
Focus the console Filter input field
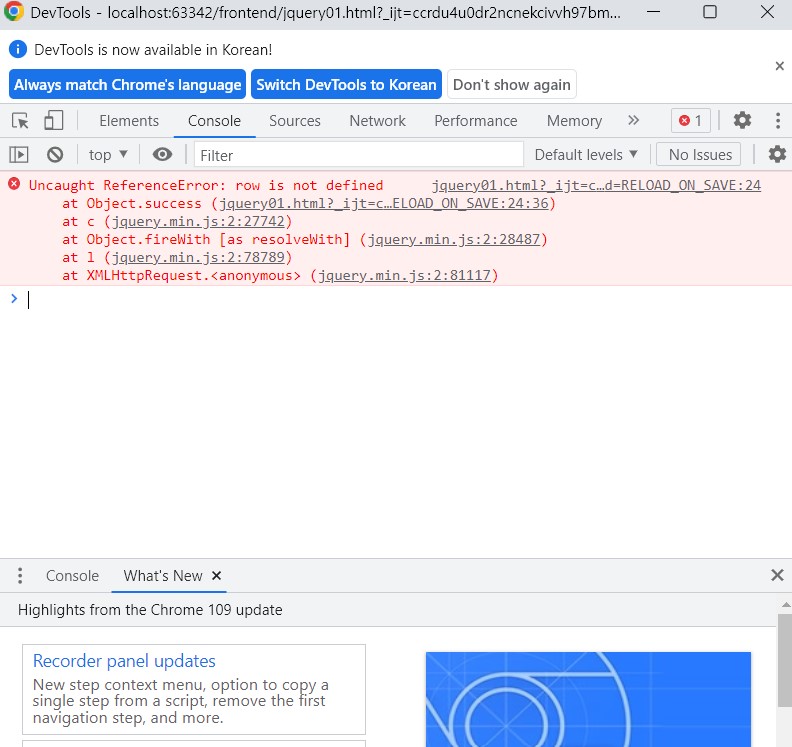tap(359, 155)
